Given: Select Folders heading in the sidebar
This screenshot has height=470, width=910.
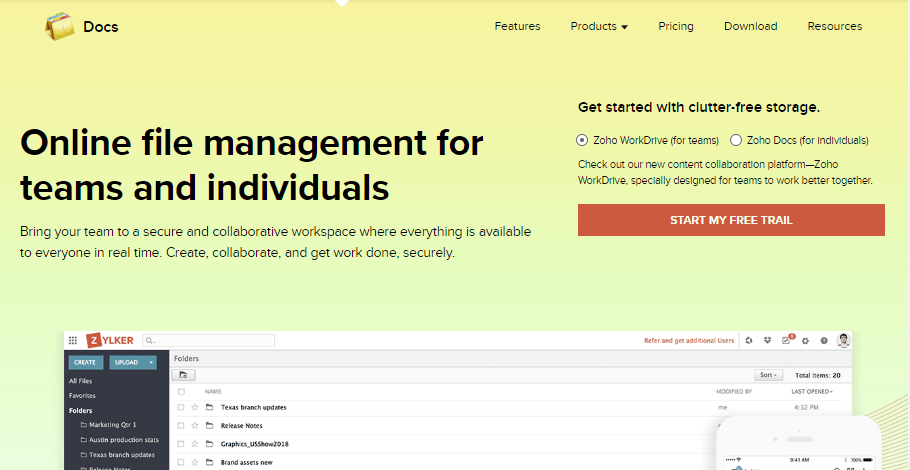Looking at the screenshot, I should (80, 410).
